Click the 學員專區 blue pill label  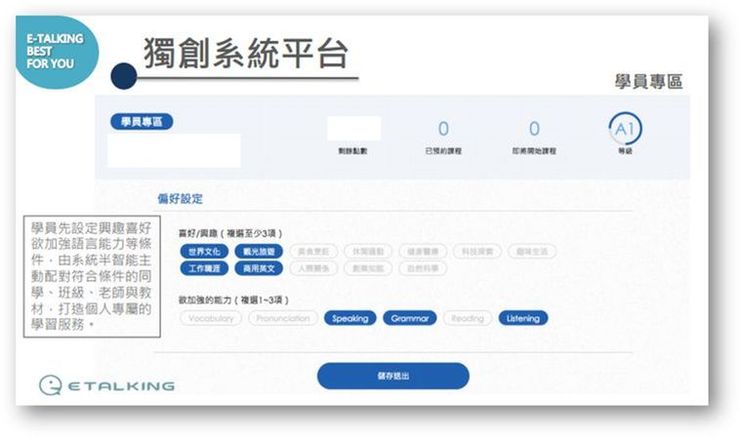tap(141, 122)
